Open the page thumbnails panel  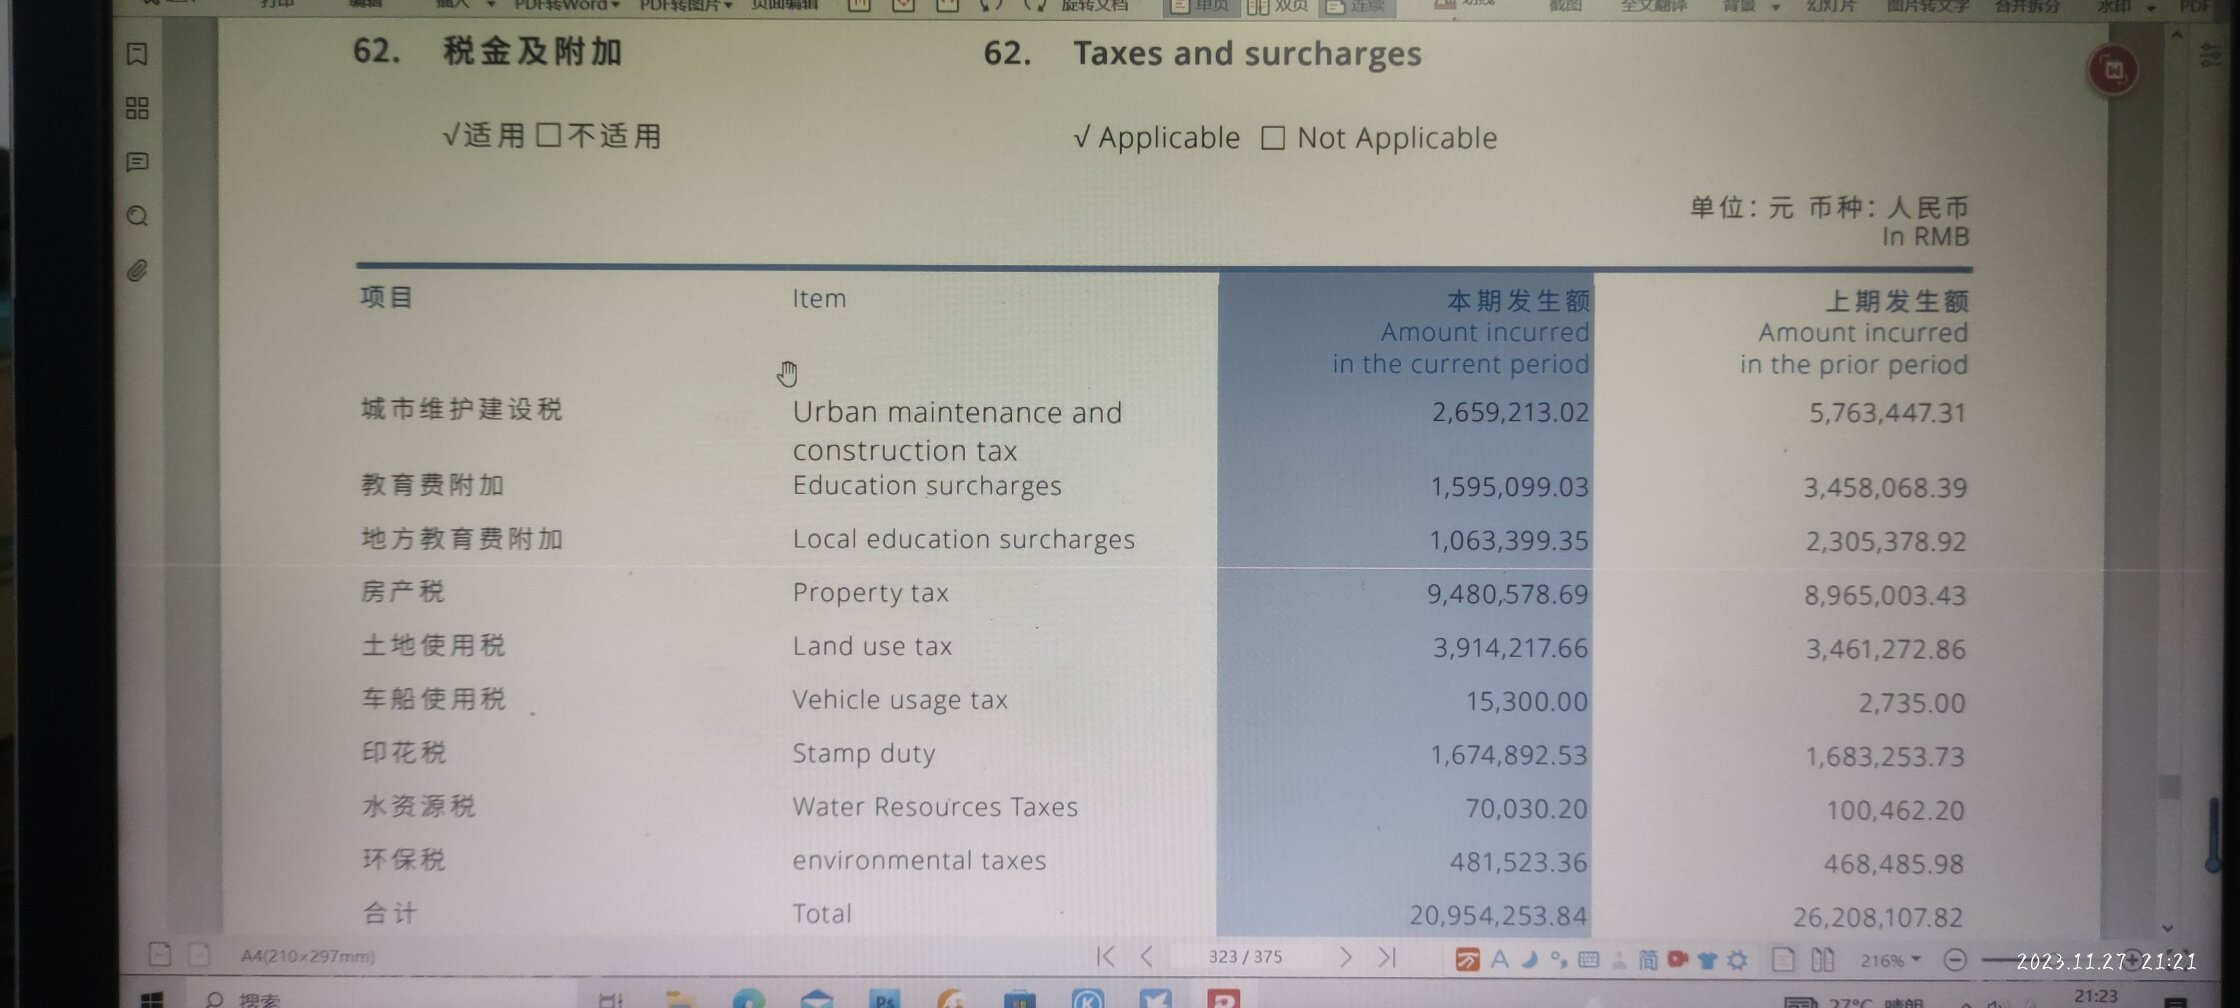[138, 108]
